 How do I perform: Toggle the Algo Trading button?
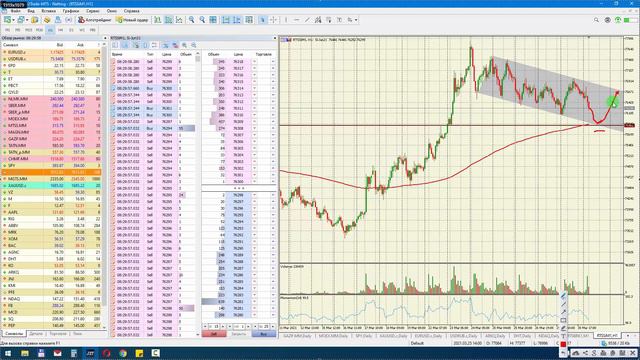(x=95, y=20)
